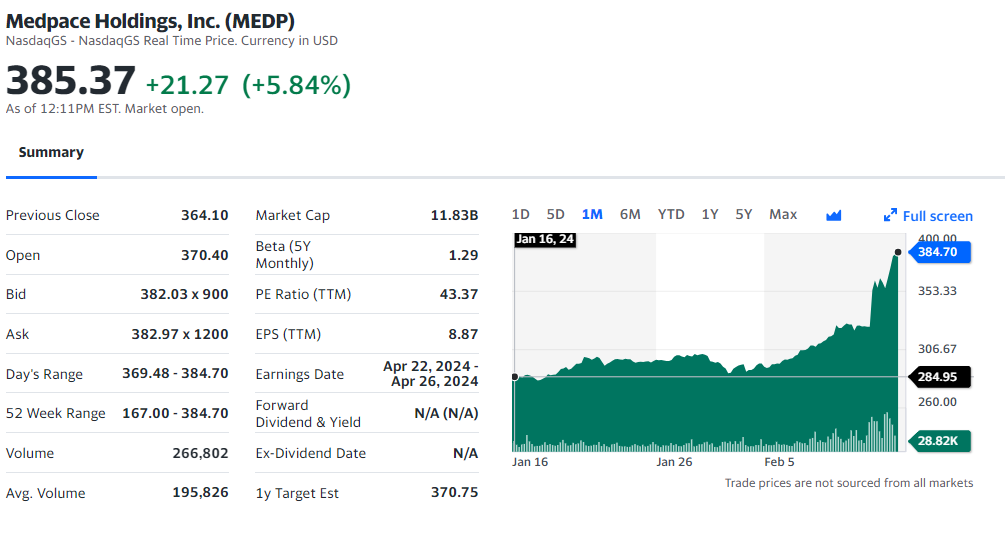Open the Full screen chart link
1005x536 pixels.
coord(937,216)
